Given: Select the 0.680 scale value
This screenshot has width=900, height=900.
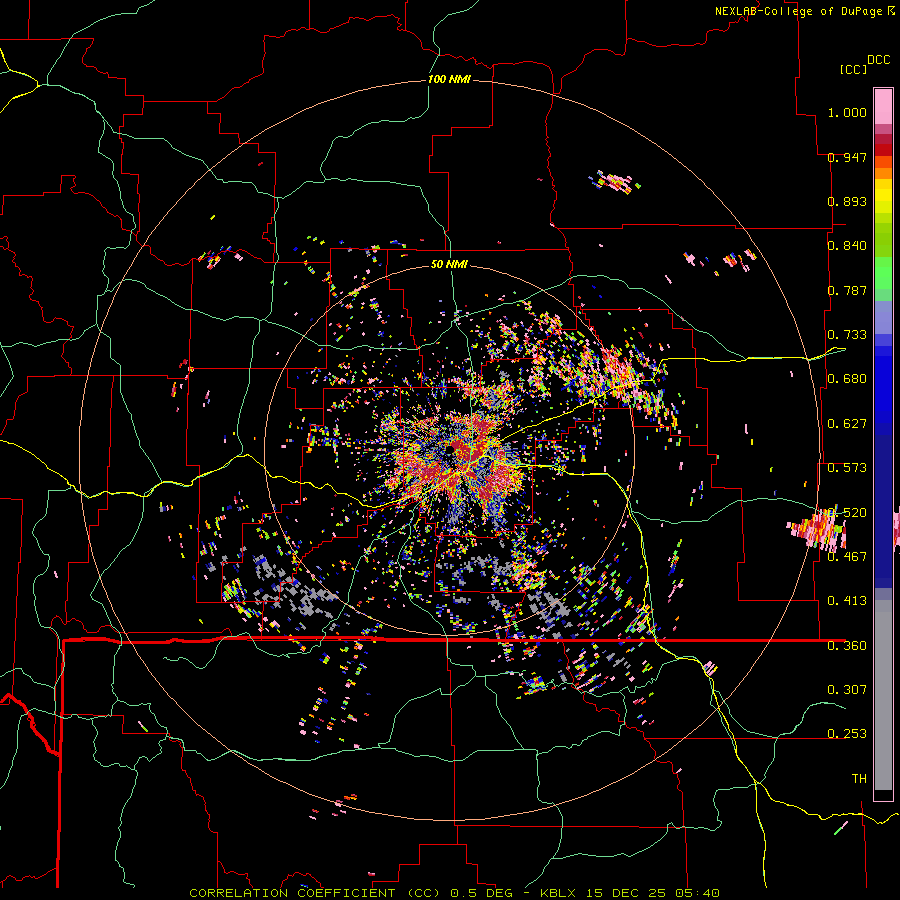Looking at the screenshot, I should pos(847,379).
